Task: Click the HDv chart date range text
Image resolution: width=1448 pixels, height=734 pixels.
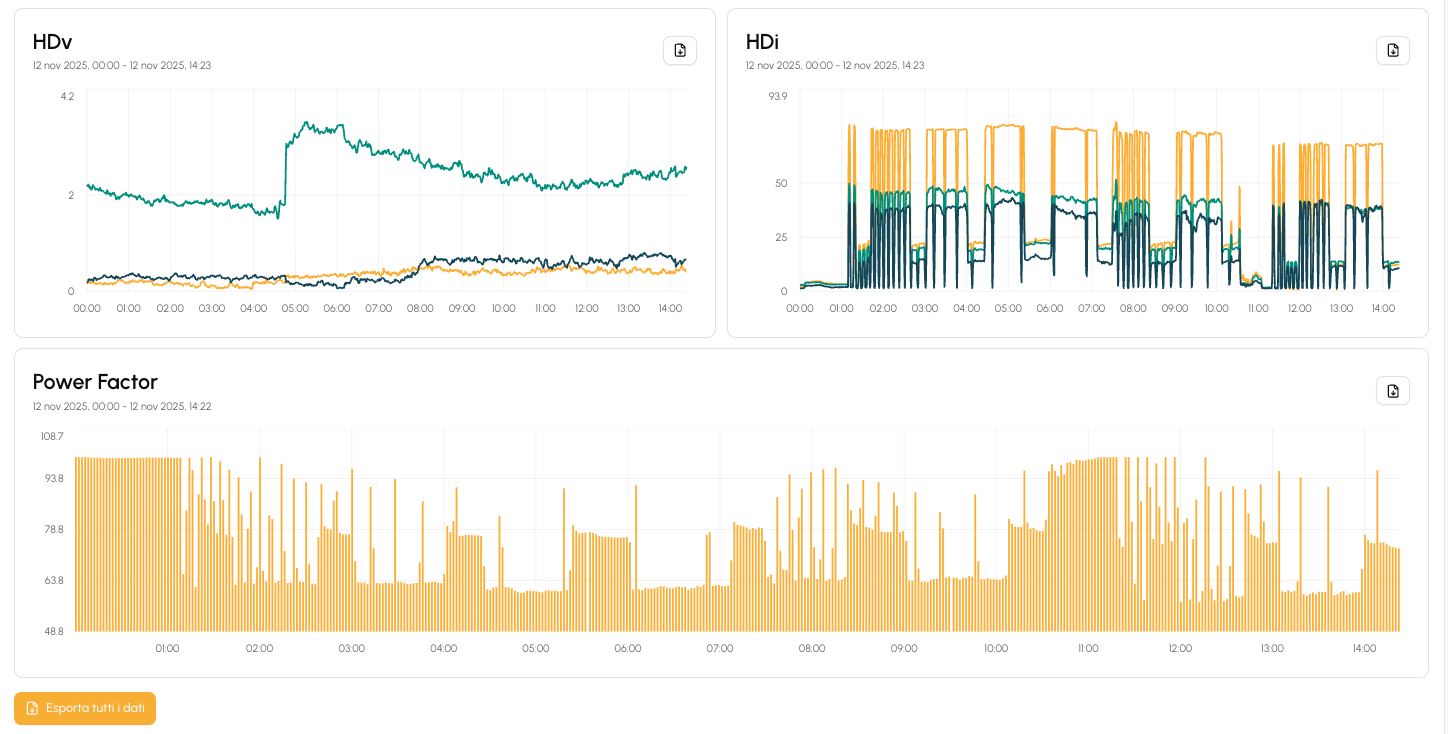Action: coord(122,66)
